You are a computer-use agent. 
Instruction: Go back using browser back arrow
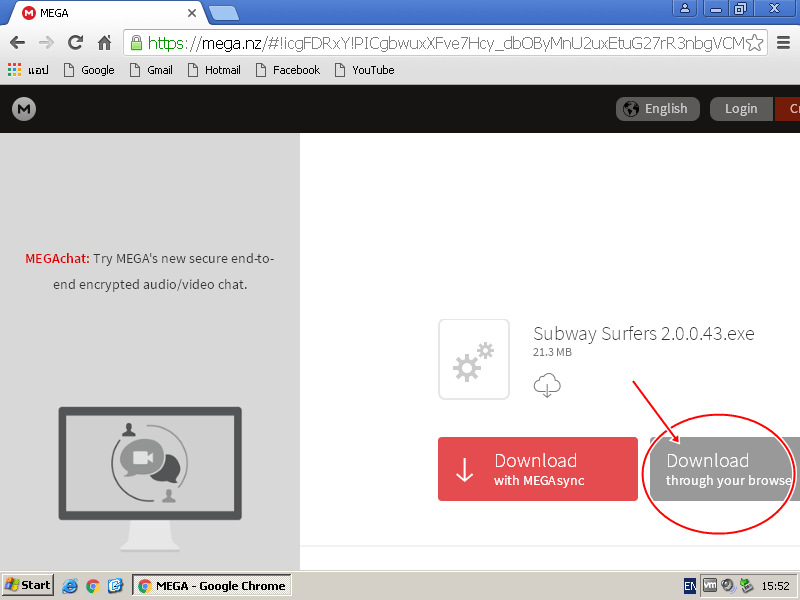17,43
